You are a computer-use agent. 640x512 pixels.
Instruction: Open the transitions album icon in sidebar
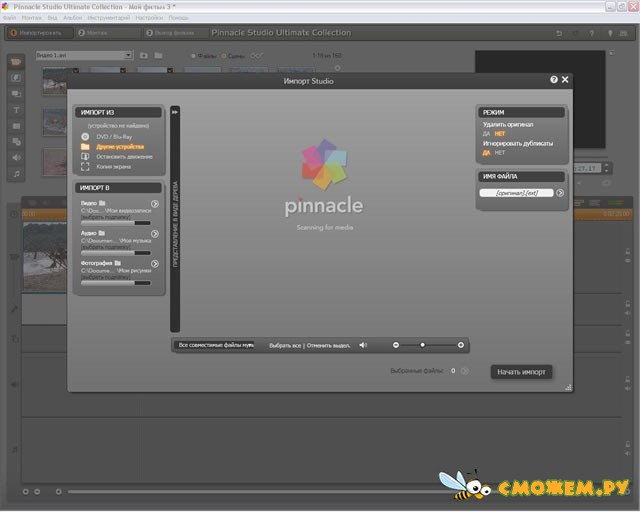[x=16, y=78]
